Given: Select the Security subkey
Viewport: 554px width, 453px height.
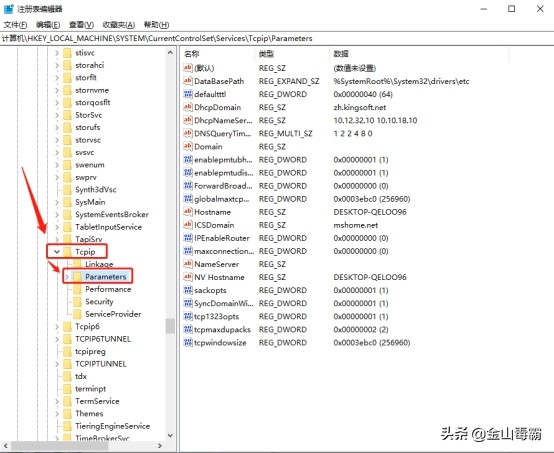Looking at the screenshot, I should [x=99, y=301].
